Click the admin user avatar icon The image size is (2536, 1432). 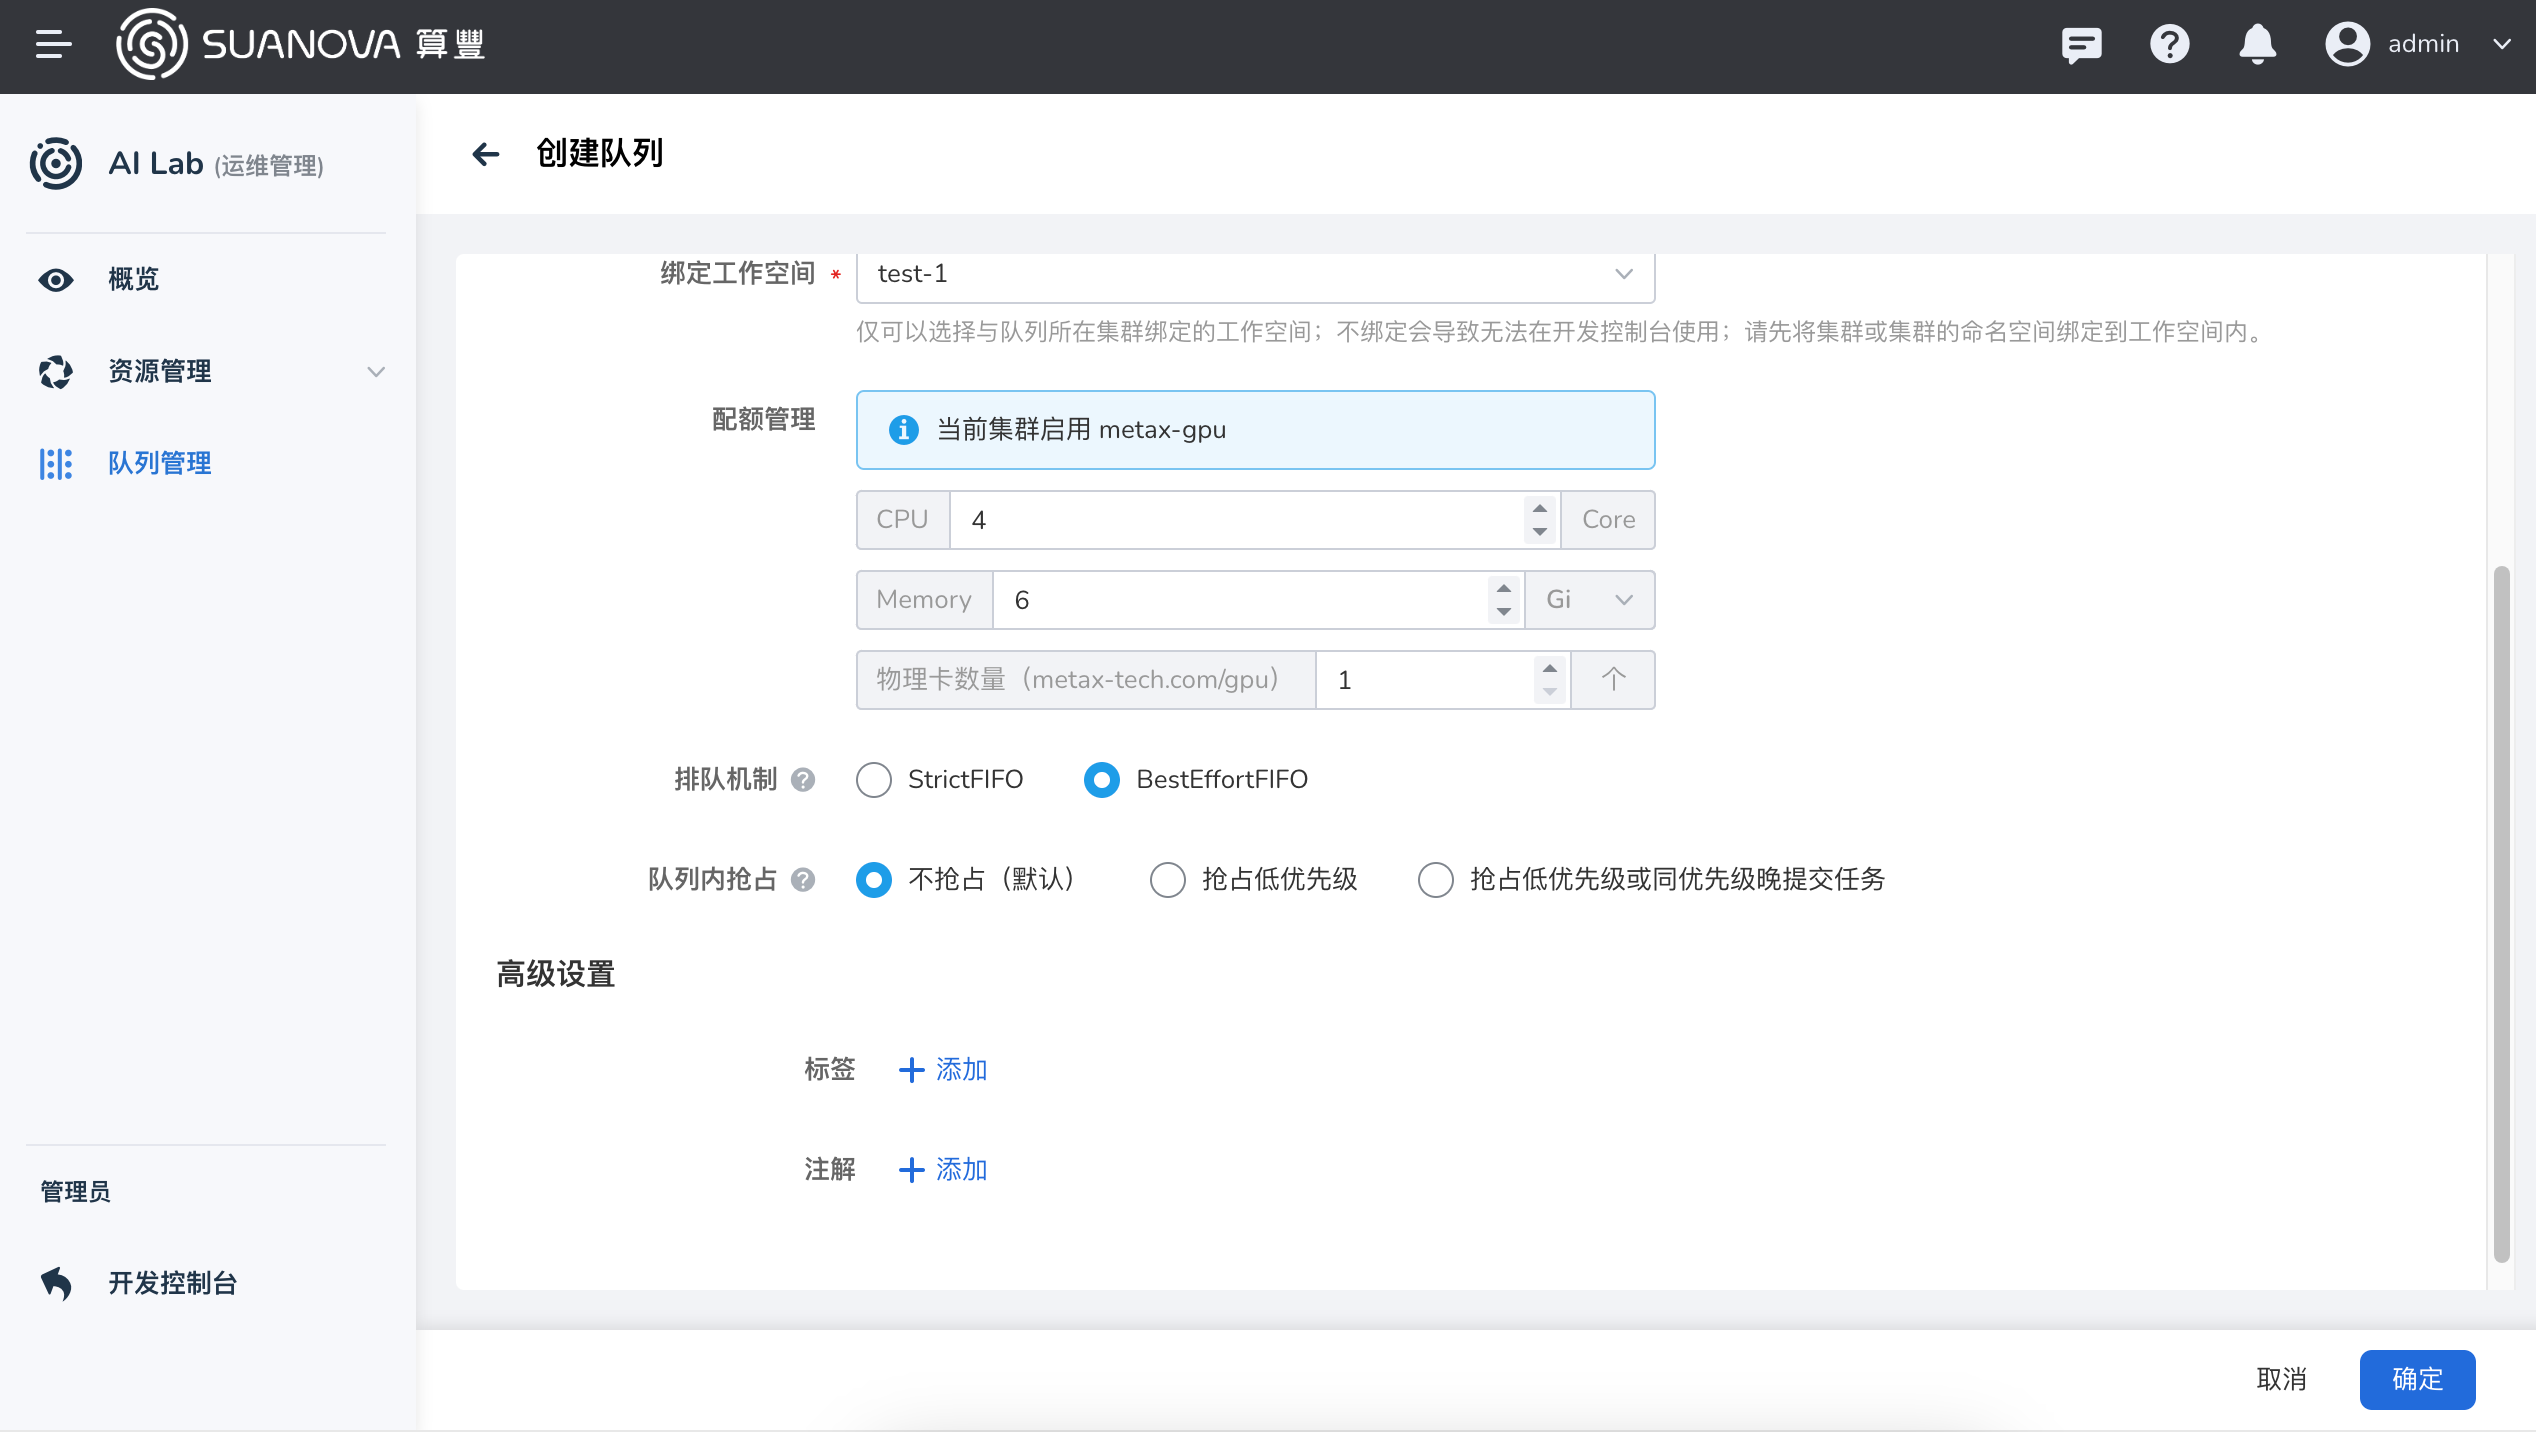(x=2347, y=44)
